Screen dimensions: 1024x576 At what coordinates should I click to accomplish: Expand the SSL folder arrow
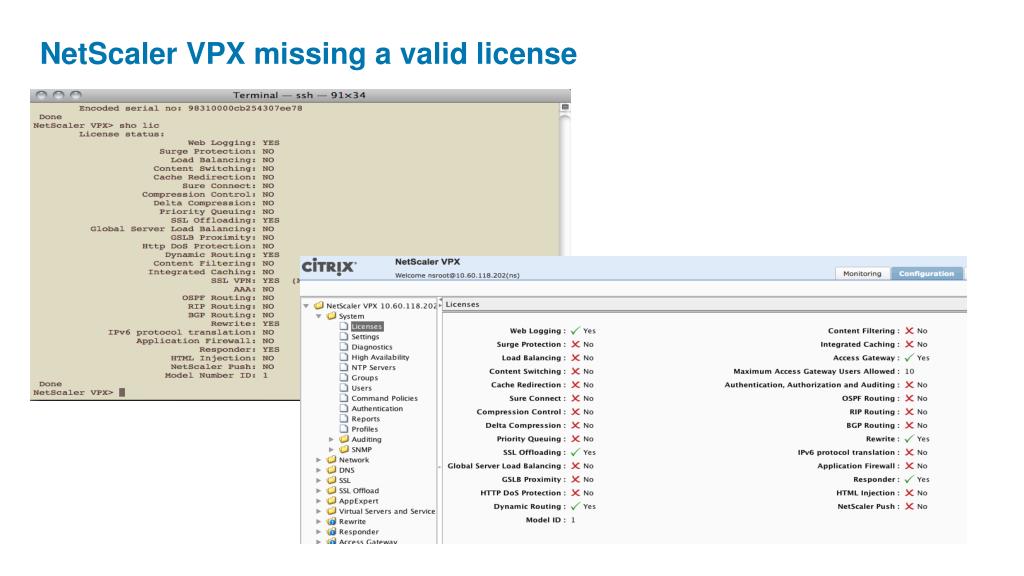(x=319, y=481)
